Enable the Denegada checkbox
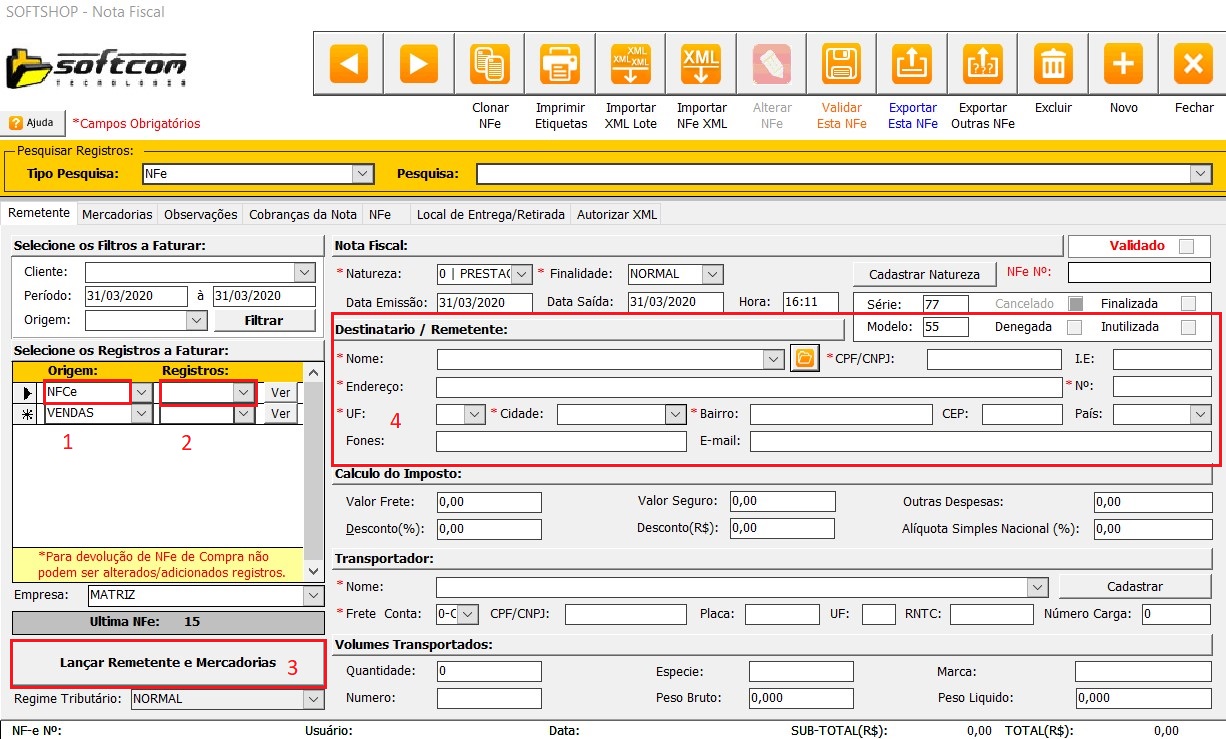 [1074, 327]
